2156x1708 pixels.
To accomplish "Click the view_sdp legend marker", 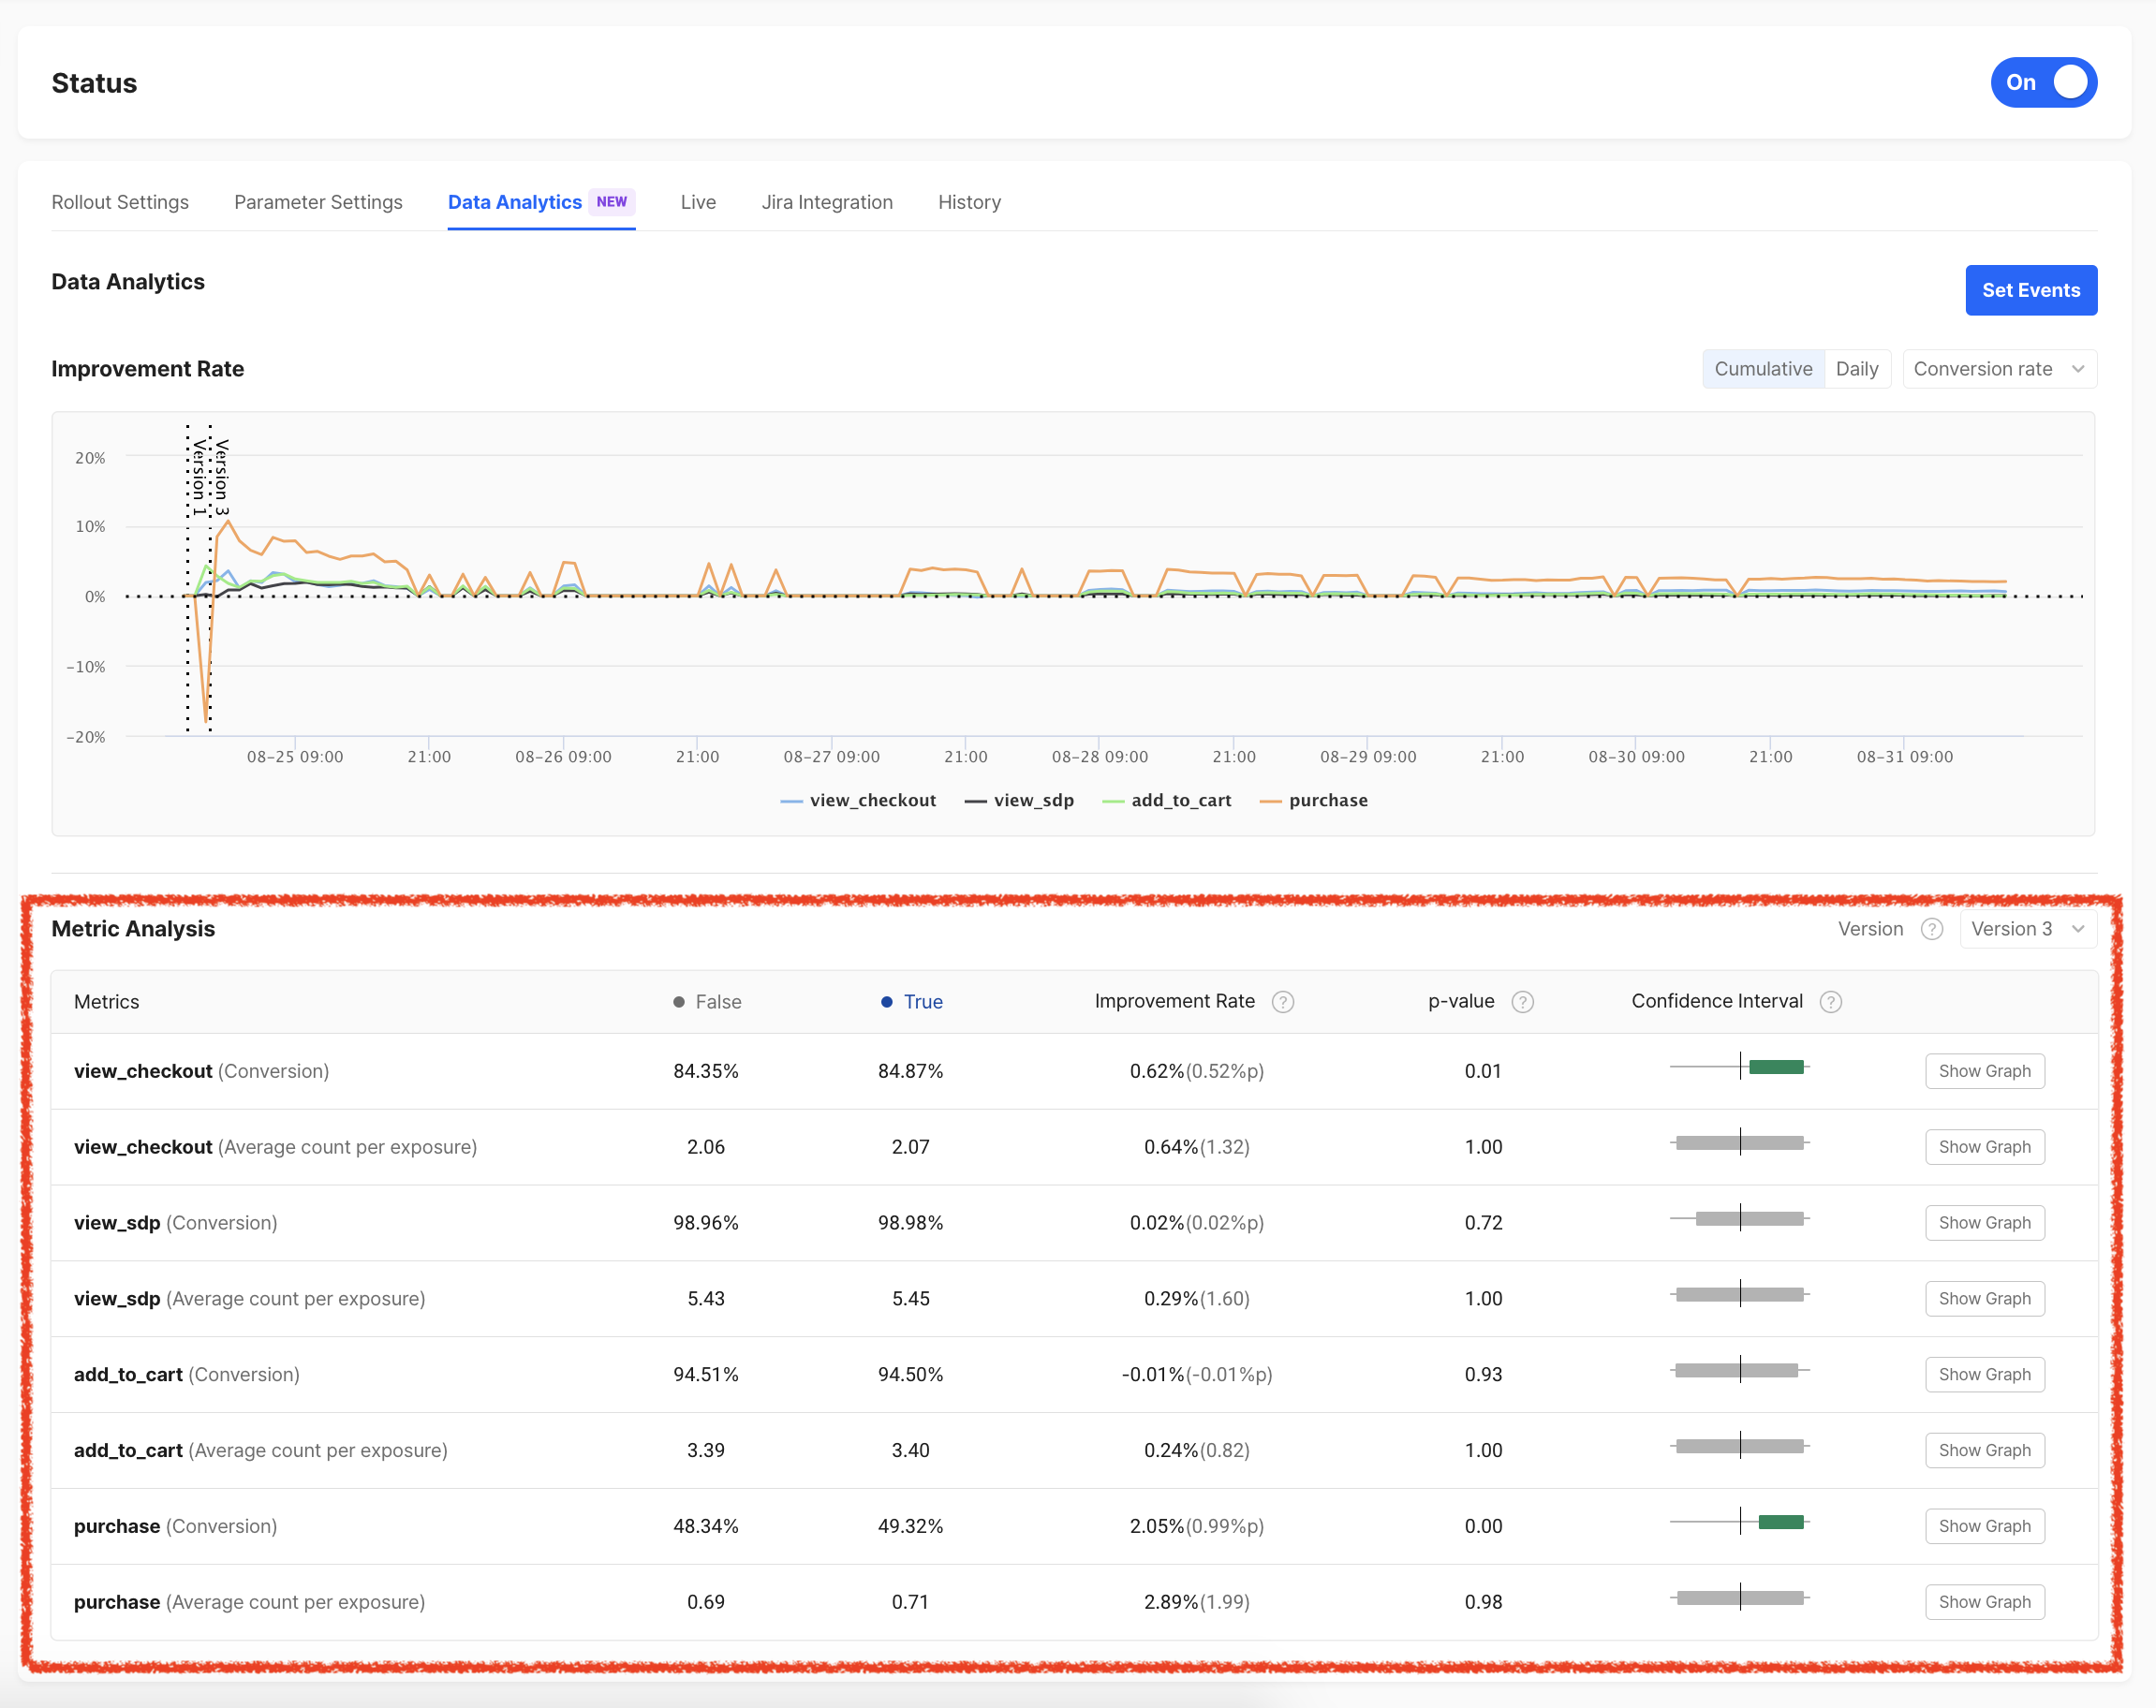I will 975,801.
